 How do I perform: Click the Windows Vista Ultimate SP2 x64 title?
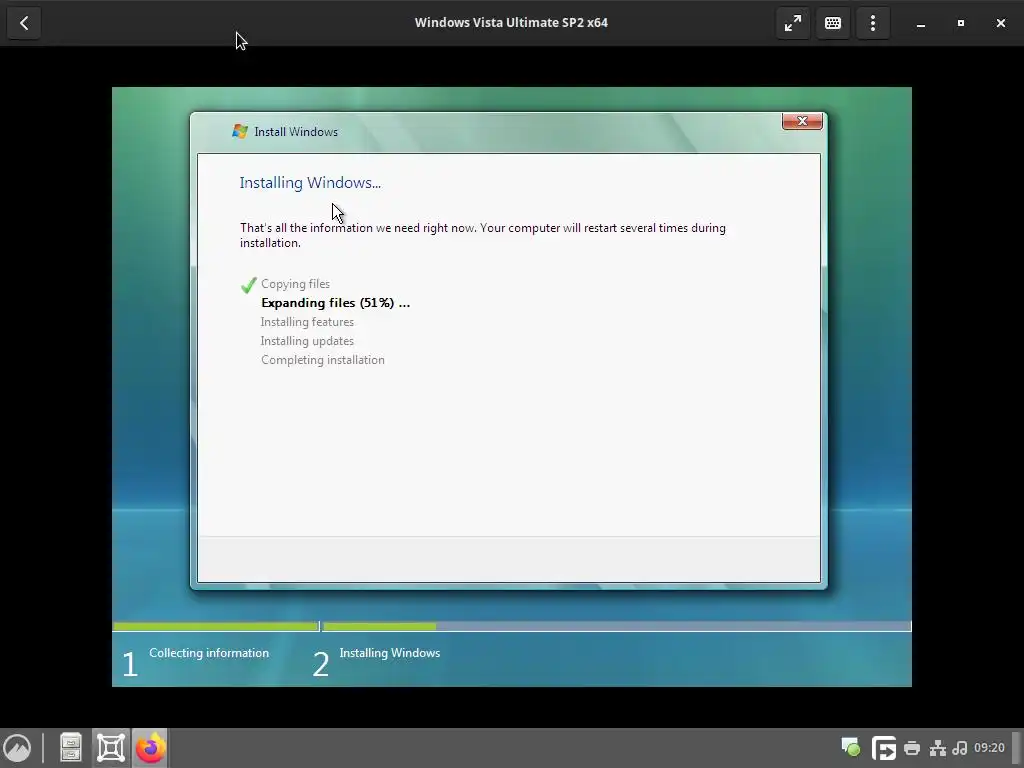tap(511, 22)
